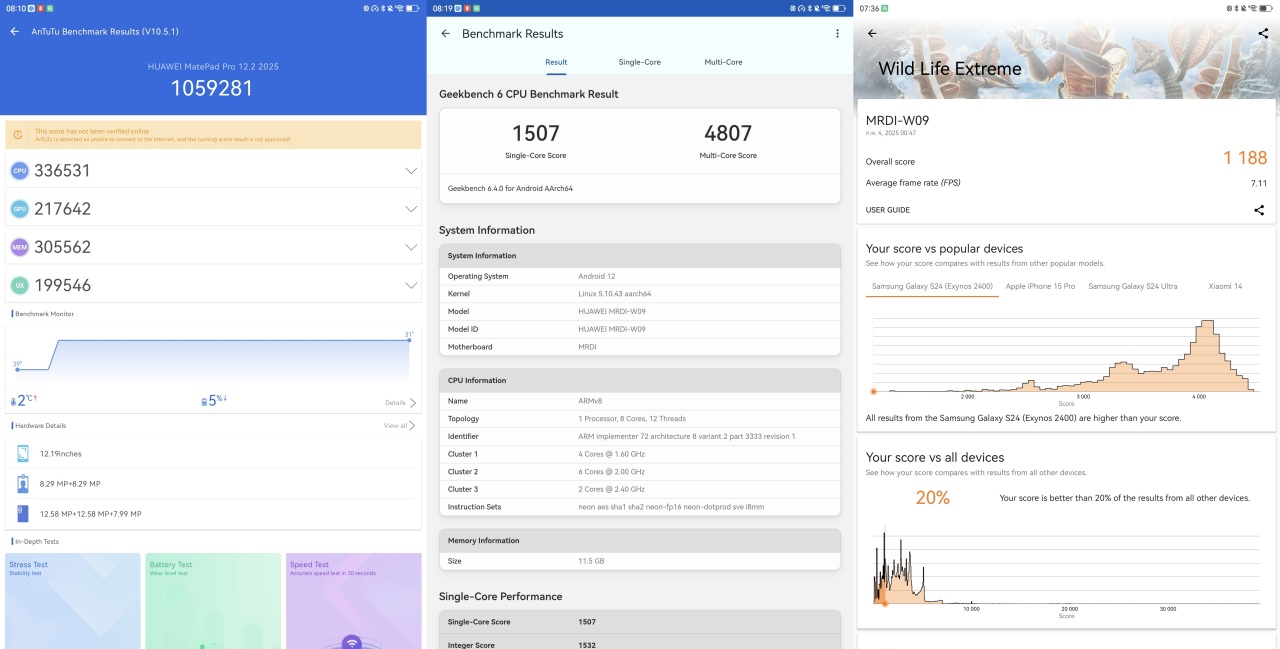Screen dimensions: 1280x649
Task: Tap the unverified score warning banner
Action: click(213, 135)
